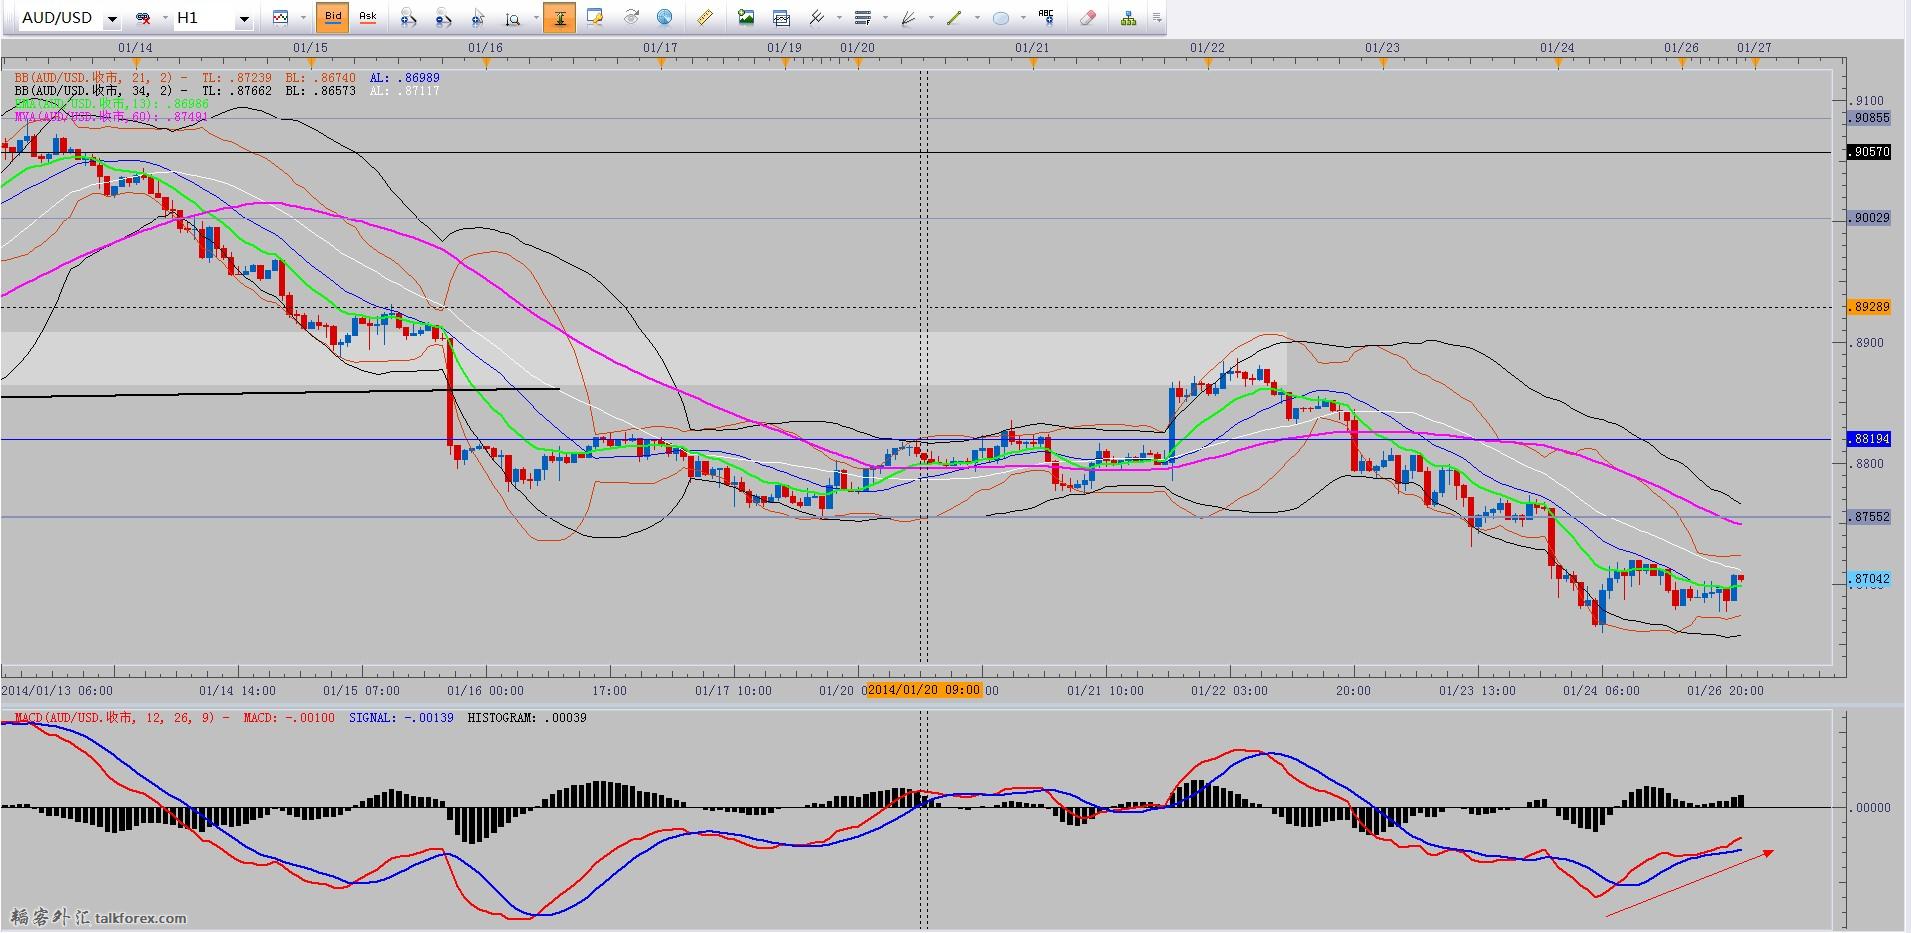Open the H1 timeframe dropdown
This screenshot has width=1911, height=933.
(x=243, y=19)
